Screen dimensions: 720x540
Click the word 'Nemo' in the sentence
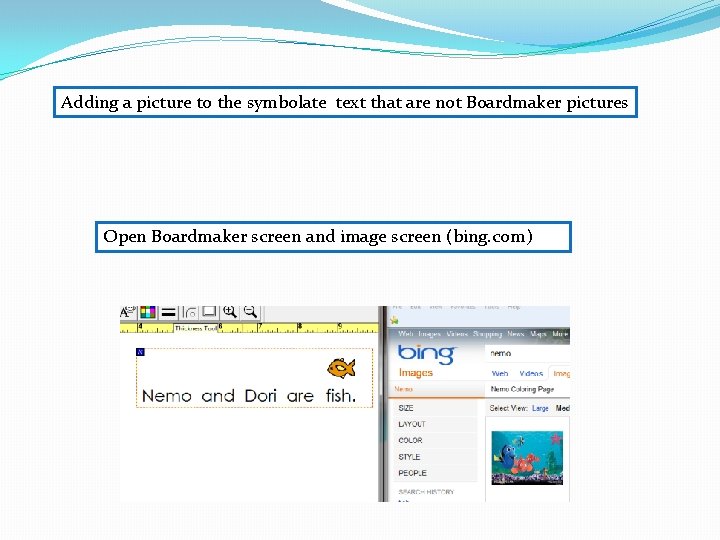tap(167, 396)
